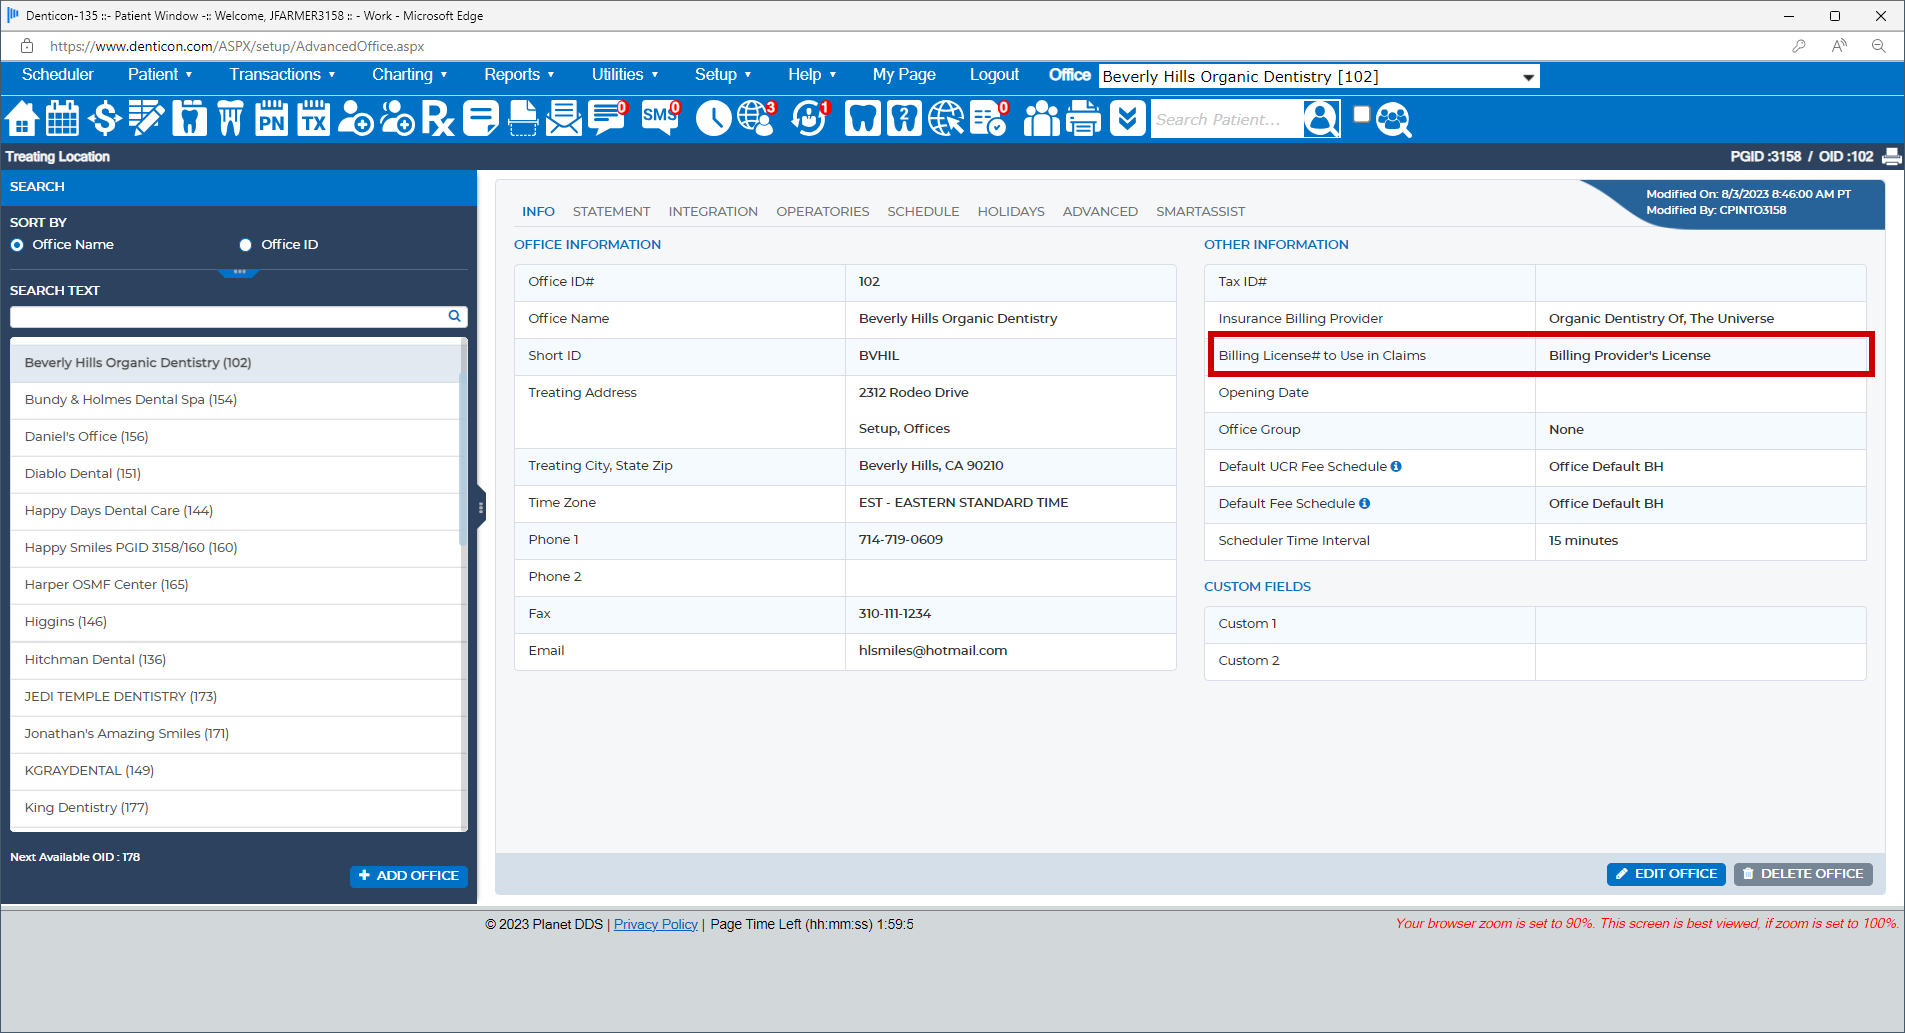Open the Privacy Policy link

pos(655,924)
